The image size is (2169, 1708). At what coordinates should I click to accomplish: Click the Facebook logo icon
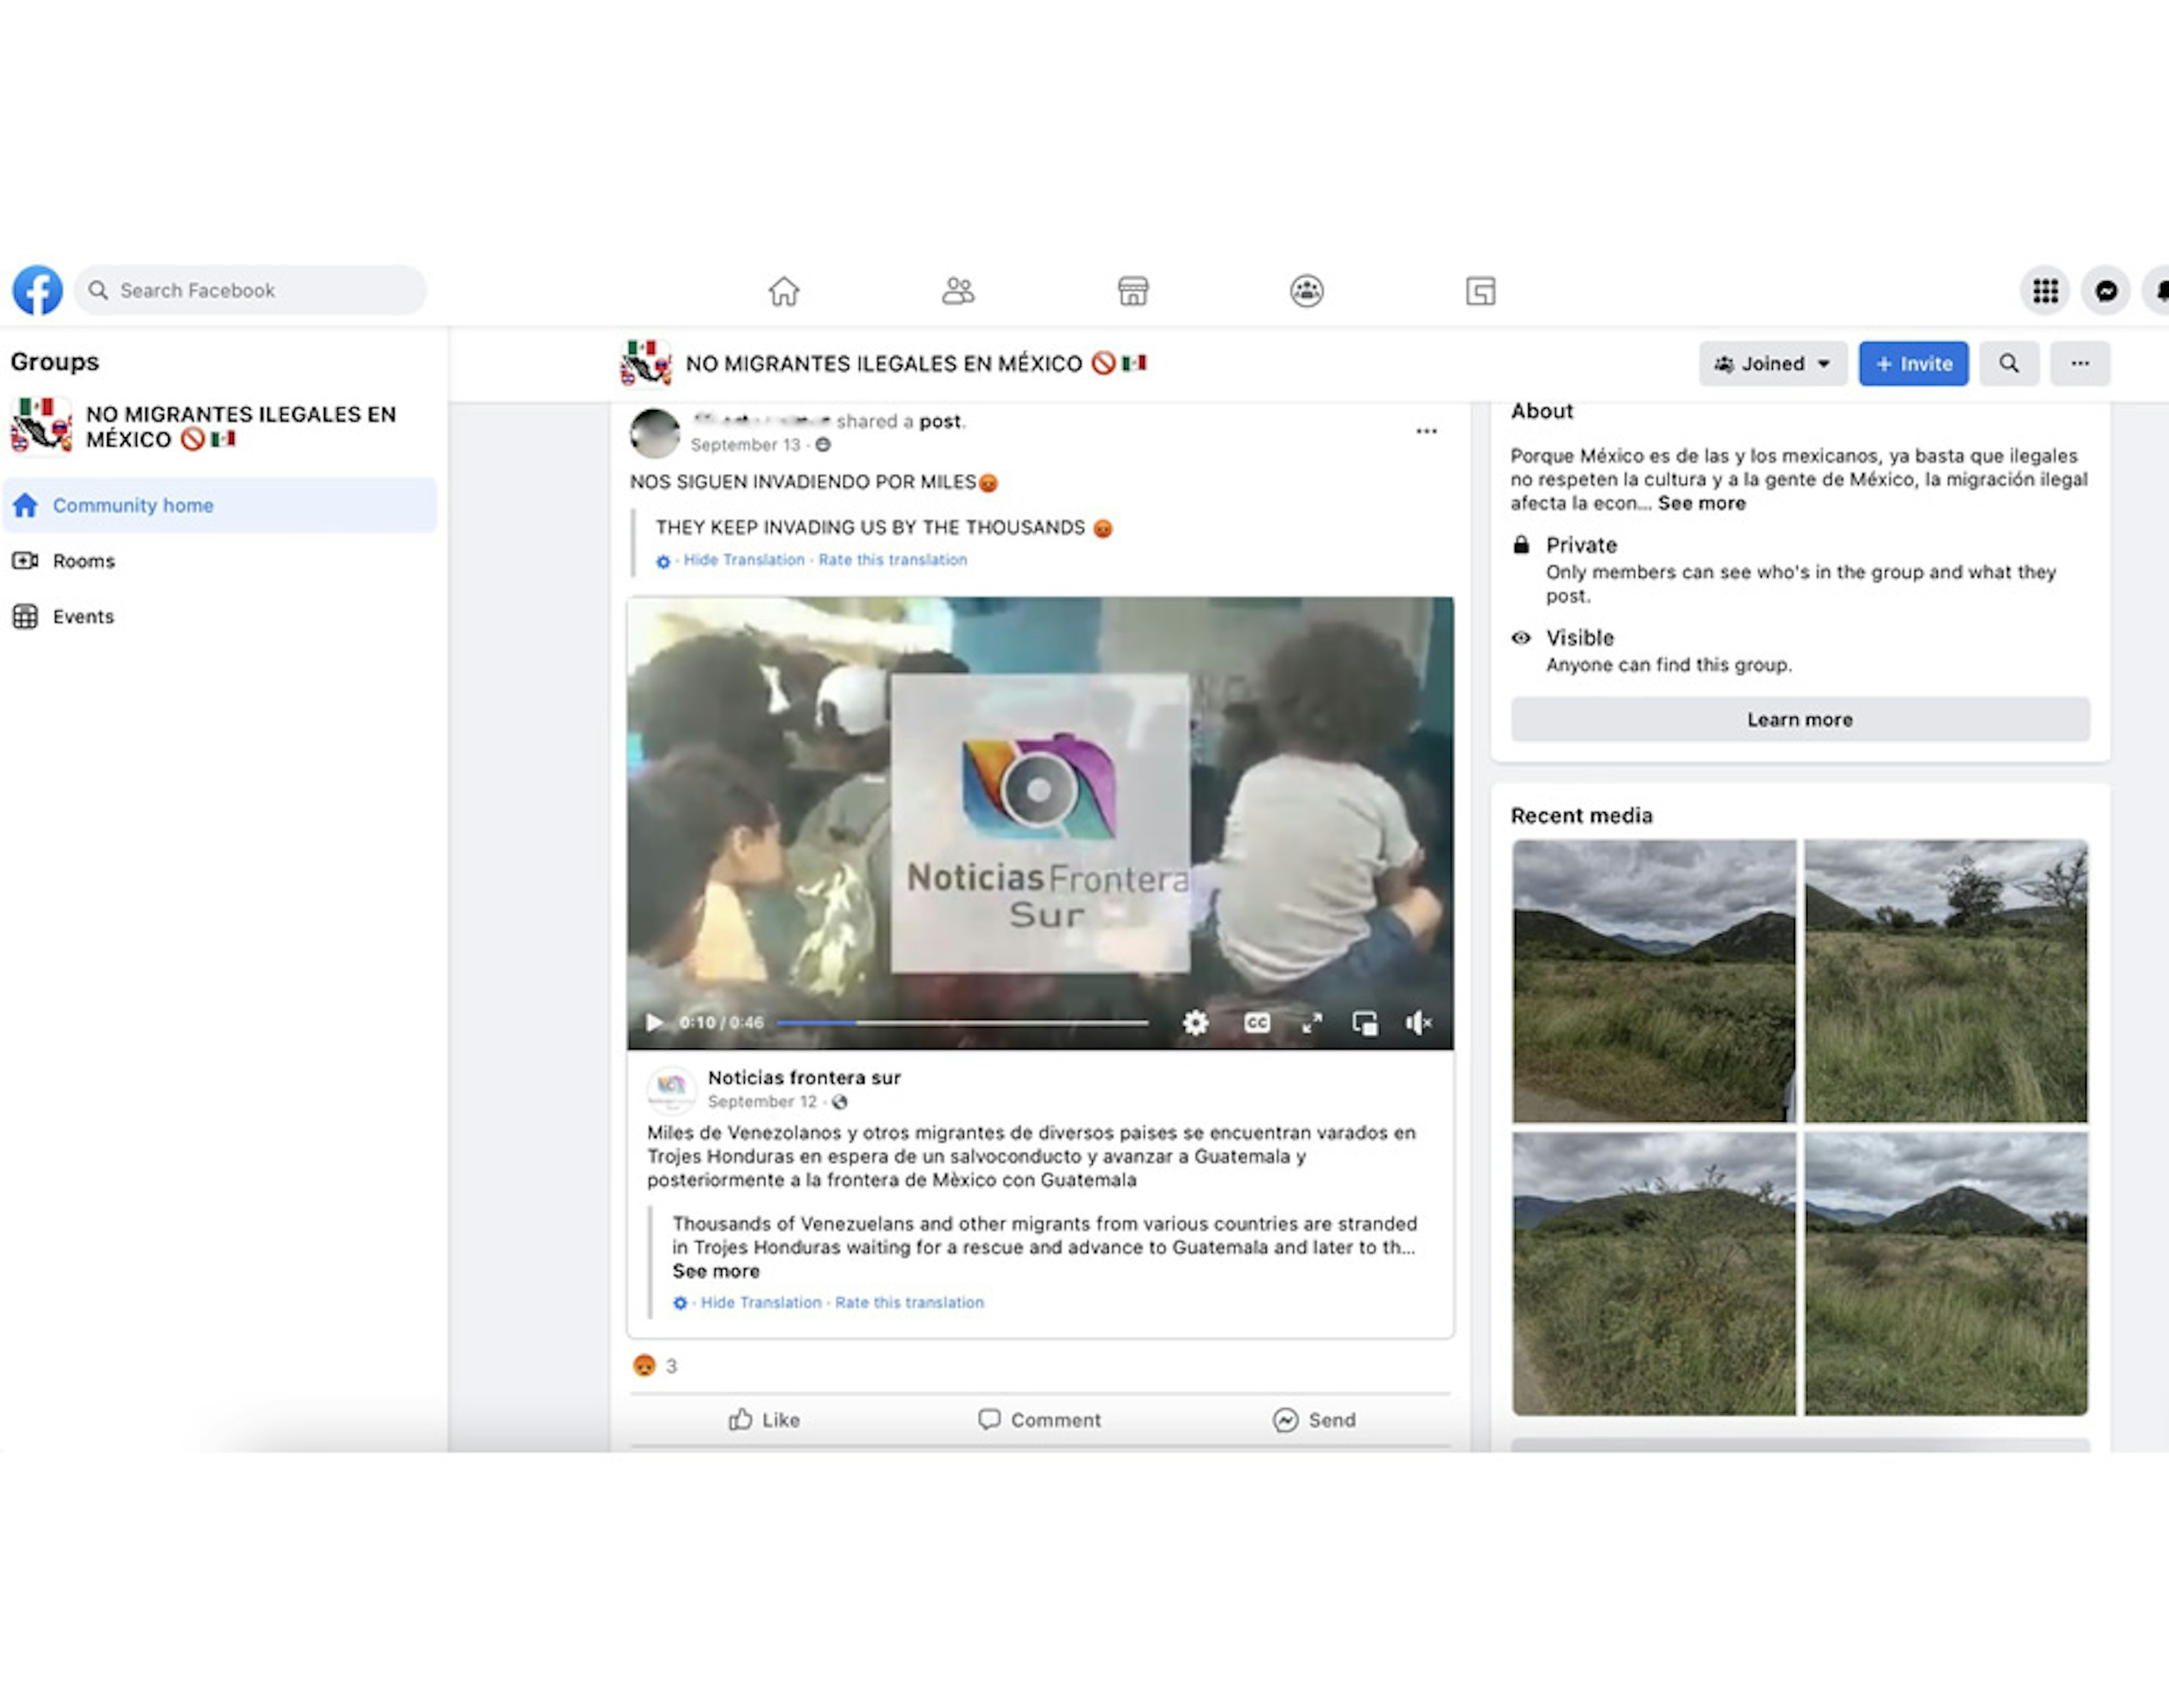tap(37, 290)
